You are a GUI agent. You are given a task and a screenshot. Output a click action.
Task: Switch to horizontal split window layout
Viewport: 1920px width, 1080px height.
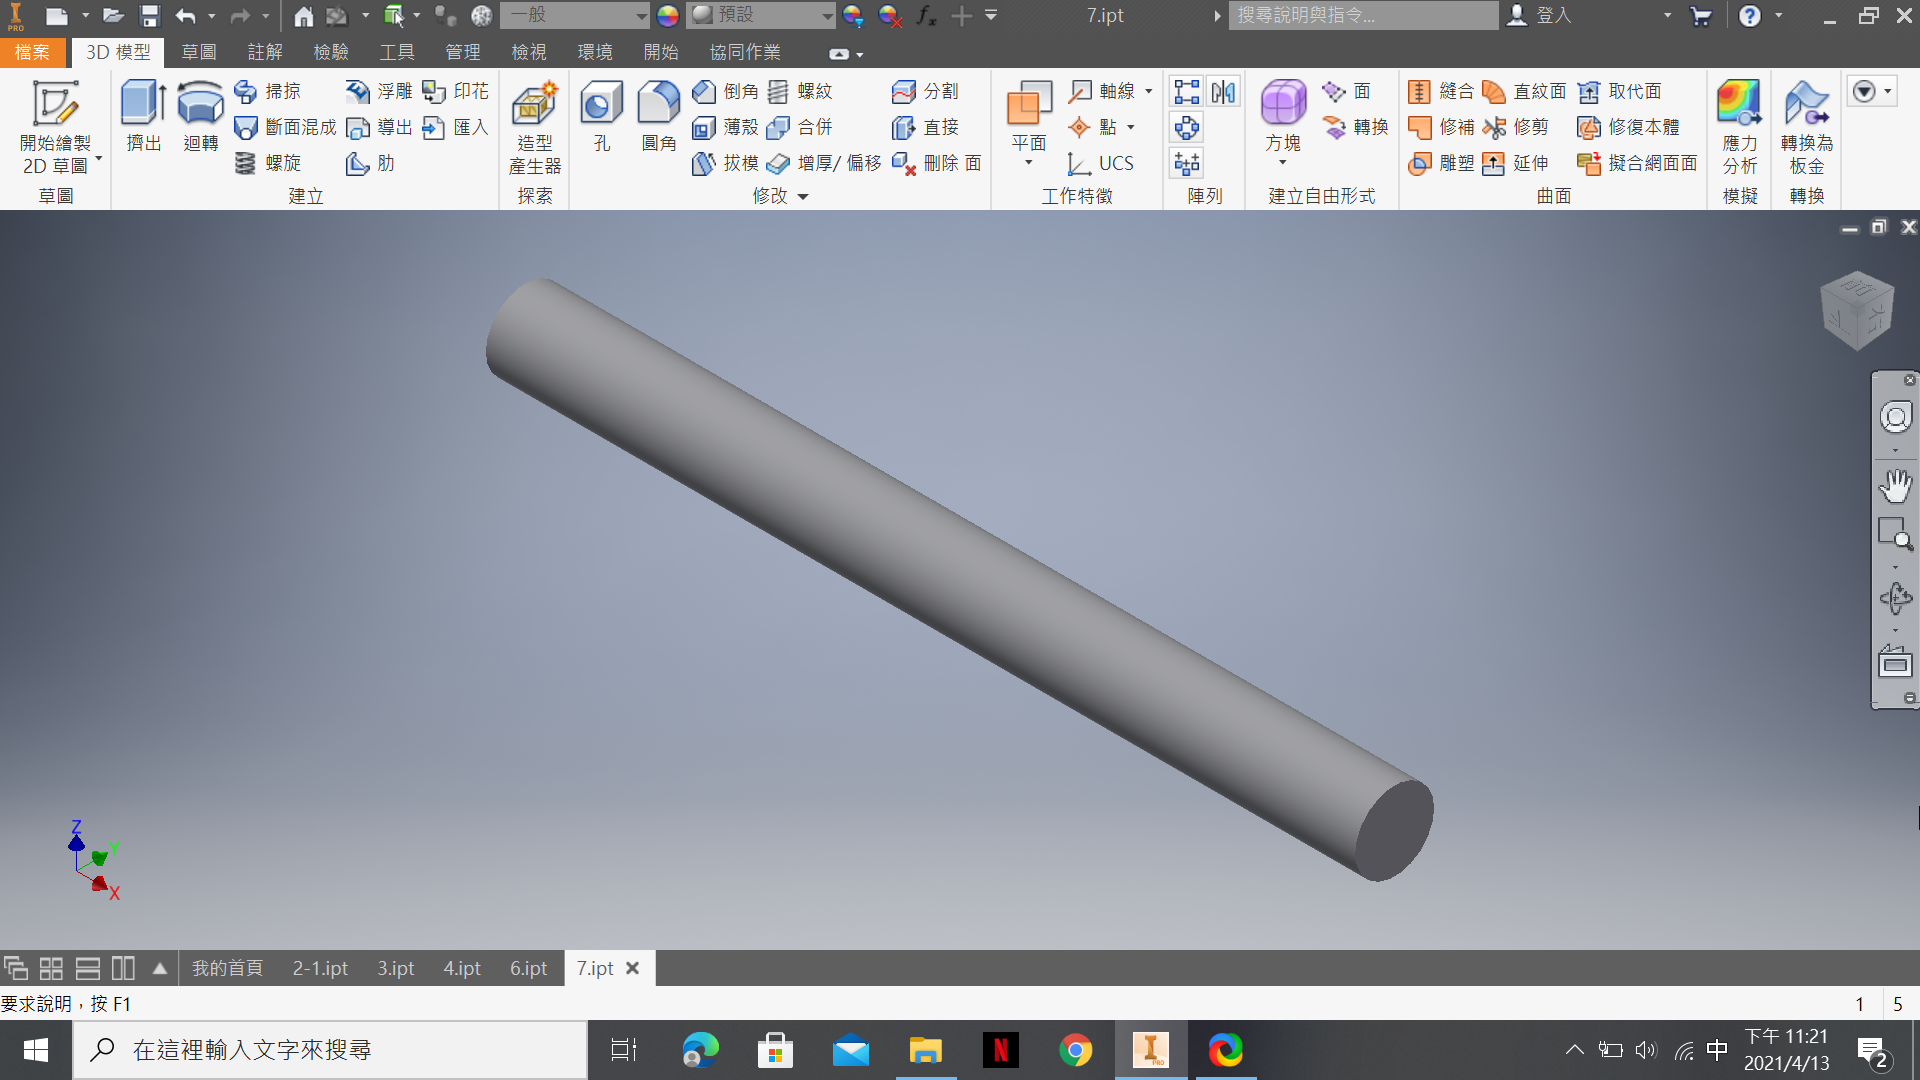[88, 968]
